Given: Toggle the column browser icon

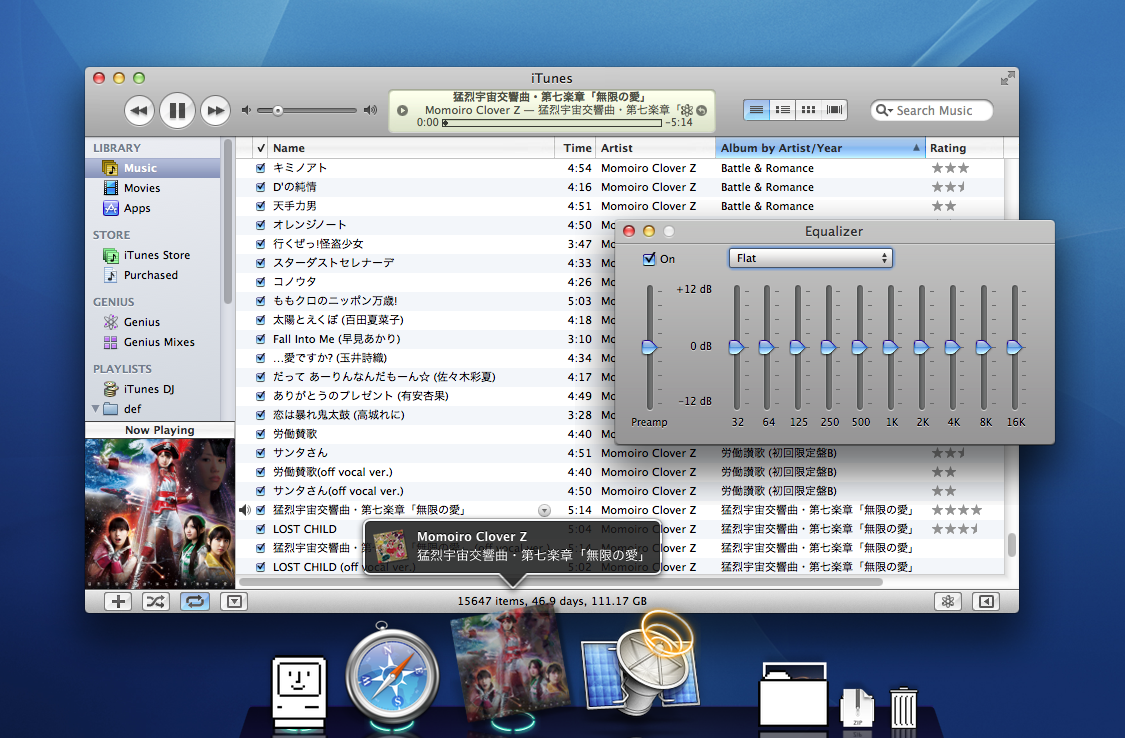Looking at the screenshot, I should tap(986, 601).
